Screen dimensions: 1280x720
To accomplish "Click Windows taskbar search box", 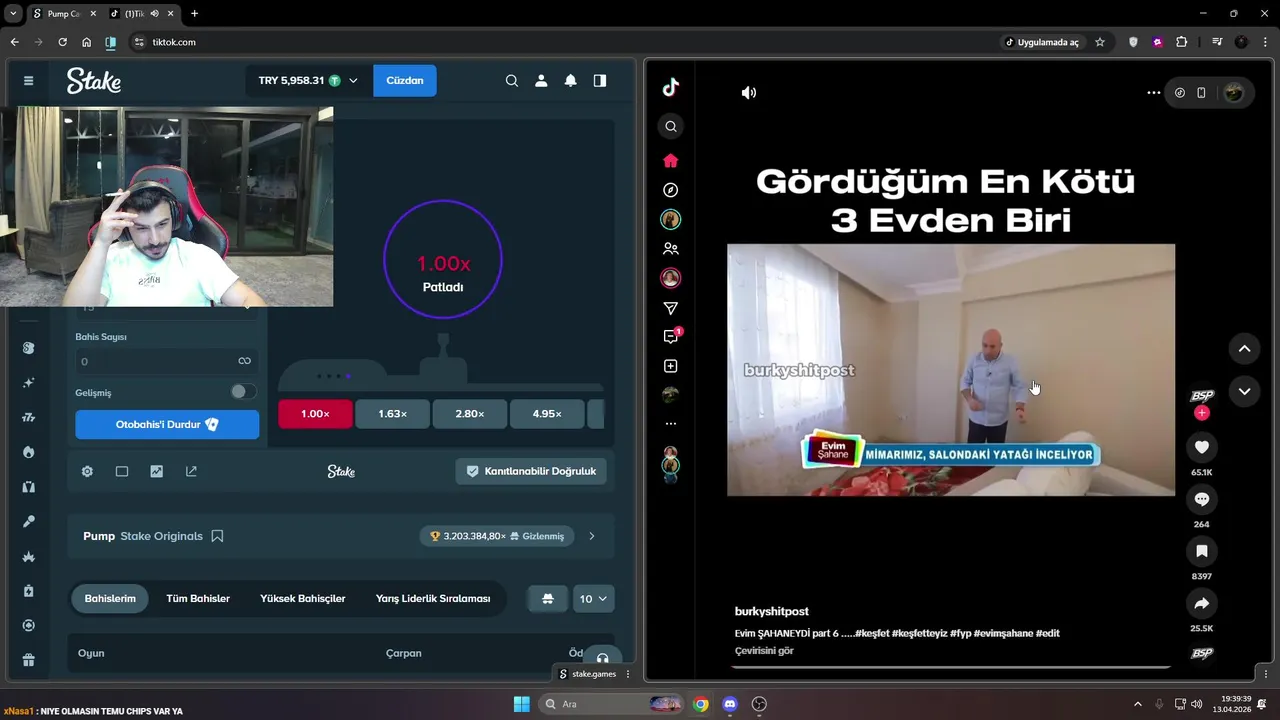I will pyautogui.click(x=610, y=704).
